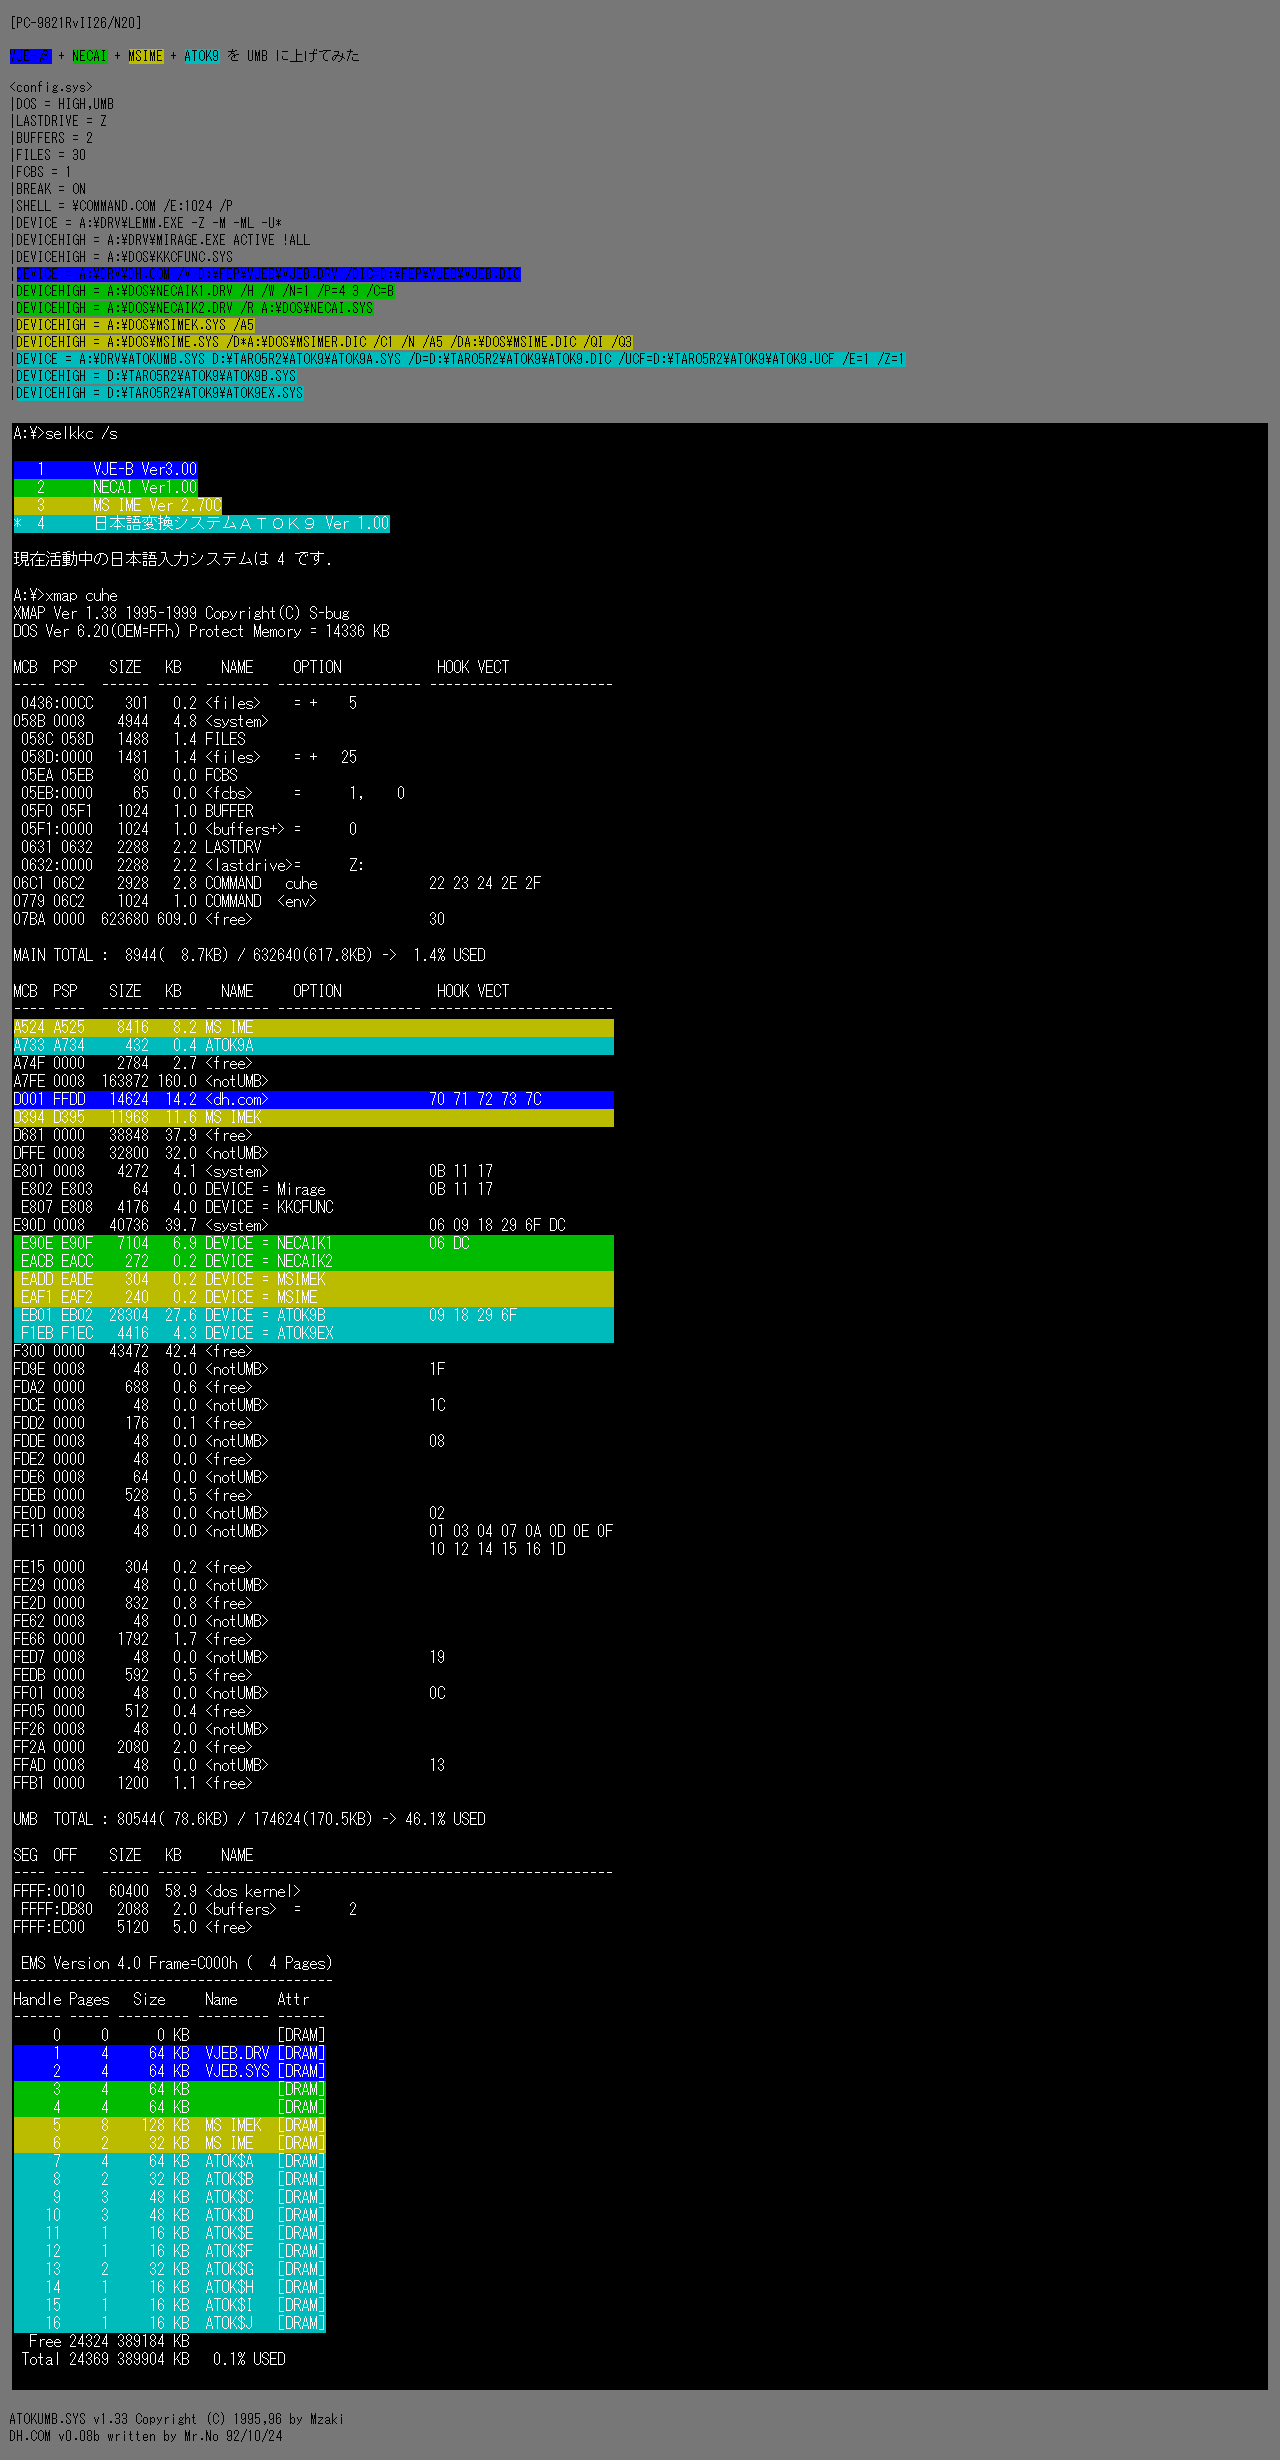Click the yellow DEVICEHIGH MSIME.SYS MSIMER.DIC line

click(x=324, y=342)
